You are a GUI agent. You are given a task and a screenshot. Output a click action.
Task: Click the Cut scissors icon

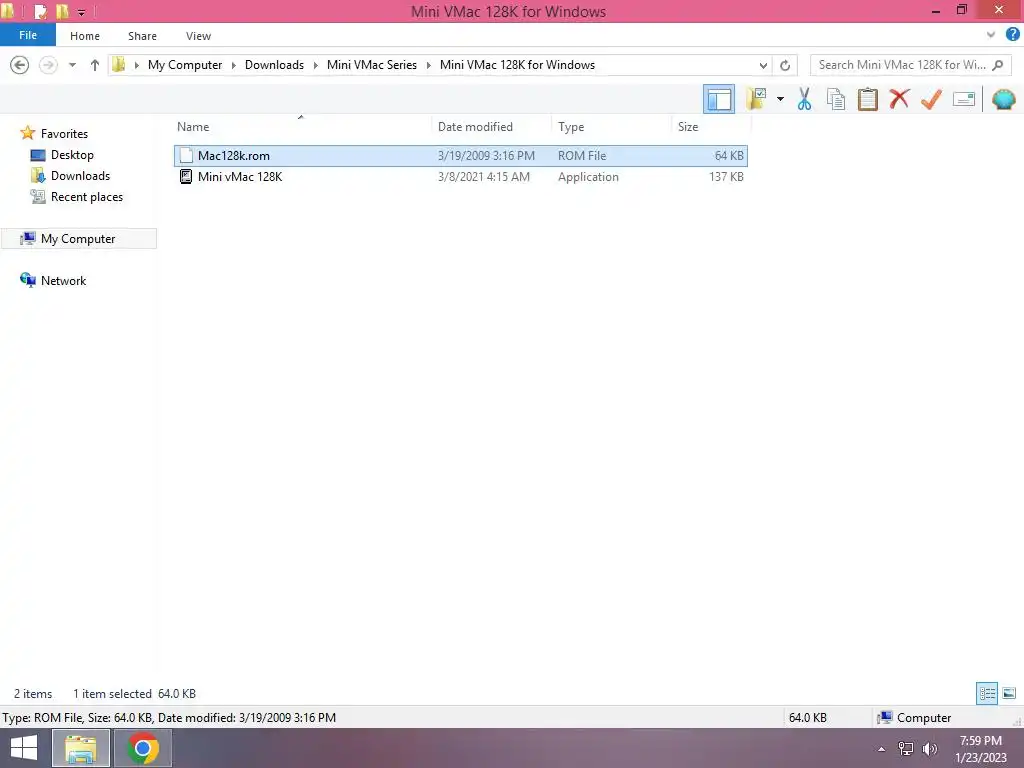[x=804, y=99]
